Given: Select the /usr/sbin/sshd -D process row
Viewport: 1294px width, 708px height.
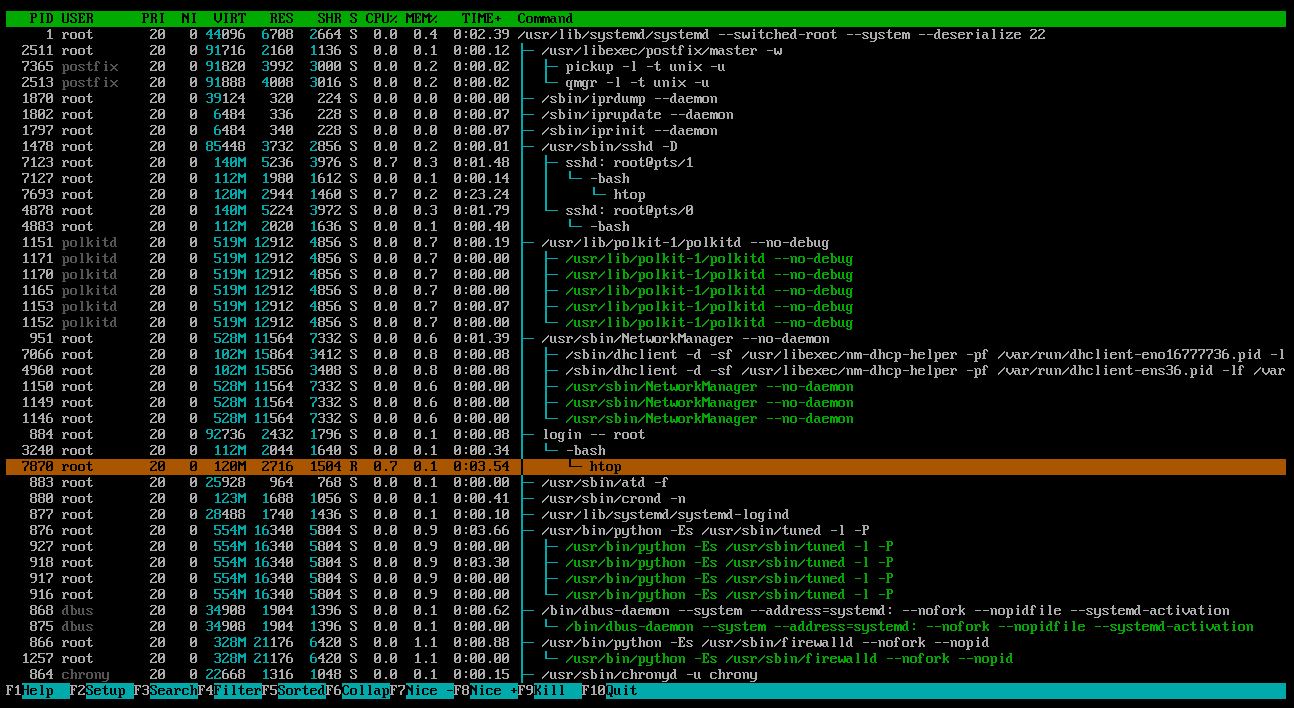Looking at the screenshot, I should tap(645, 146).
